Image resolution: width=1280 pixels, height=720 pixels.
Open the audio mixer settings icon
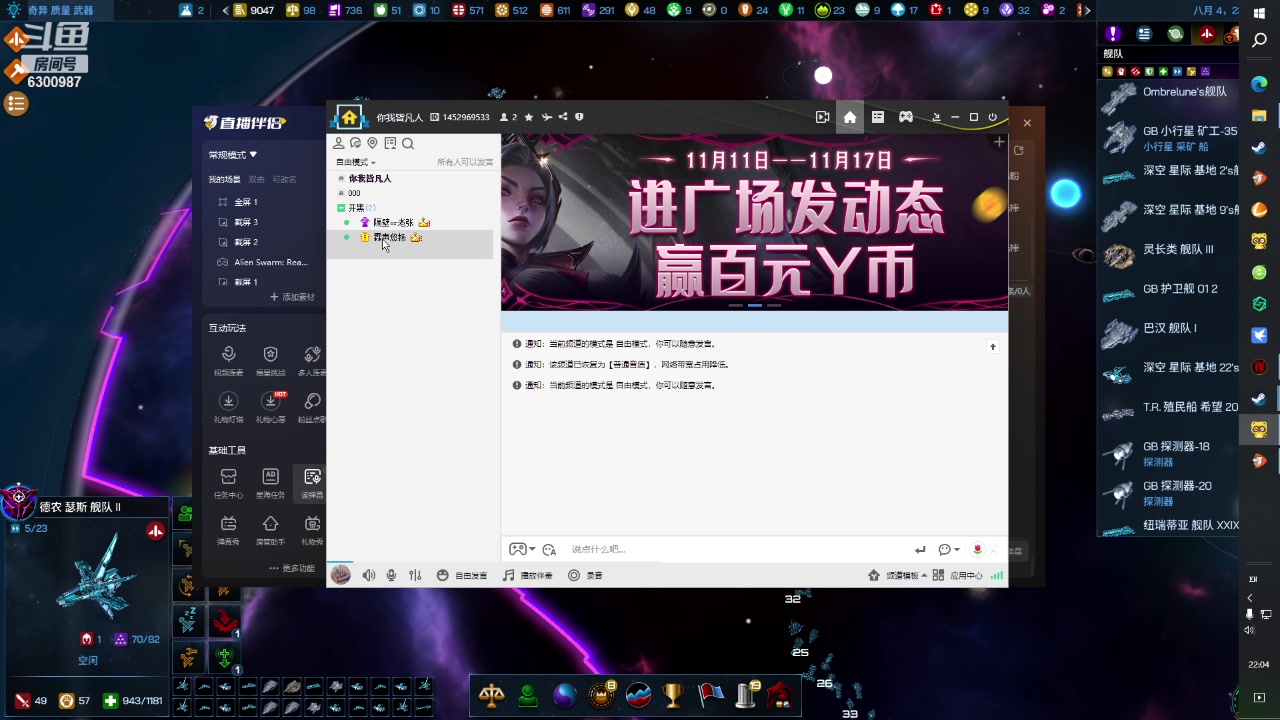click(x=415, y=575)
